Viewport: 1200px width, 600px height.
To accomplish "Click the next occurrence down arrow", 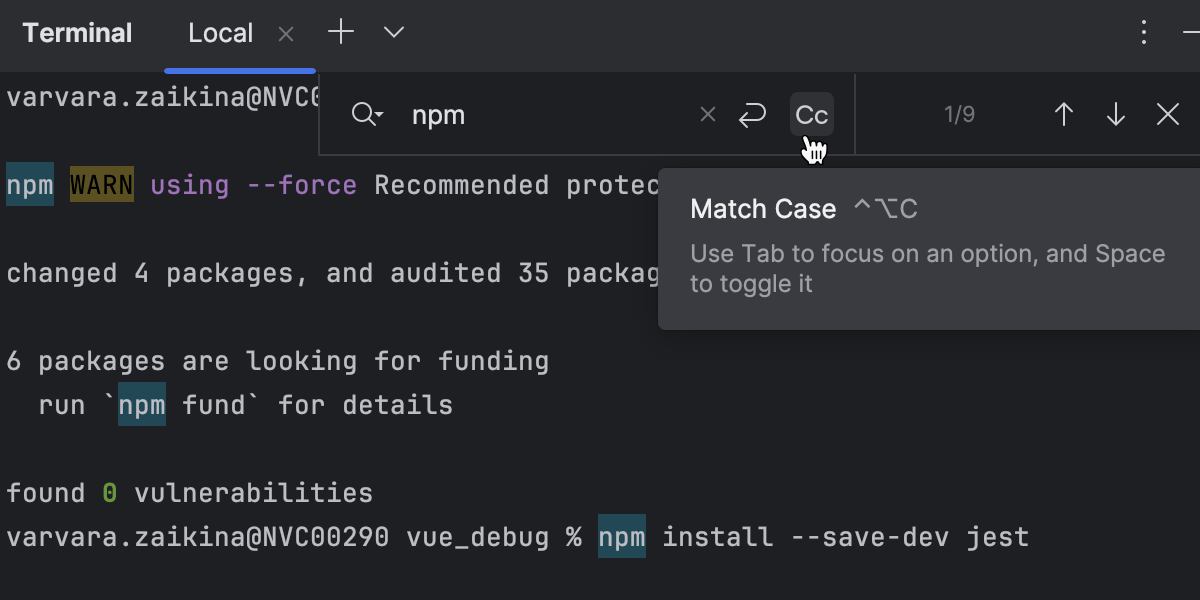I will [1115, 114].
